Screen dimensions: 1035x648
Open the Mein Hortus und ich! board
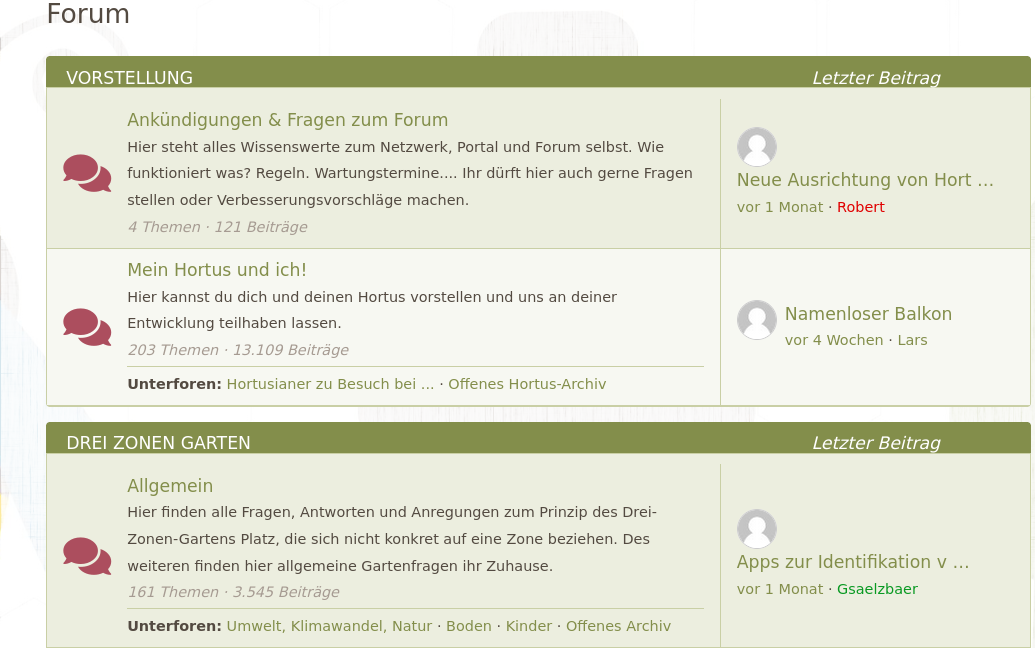pos(217,270)
